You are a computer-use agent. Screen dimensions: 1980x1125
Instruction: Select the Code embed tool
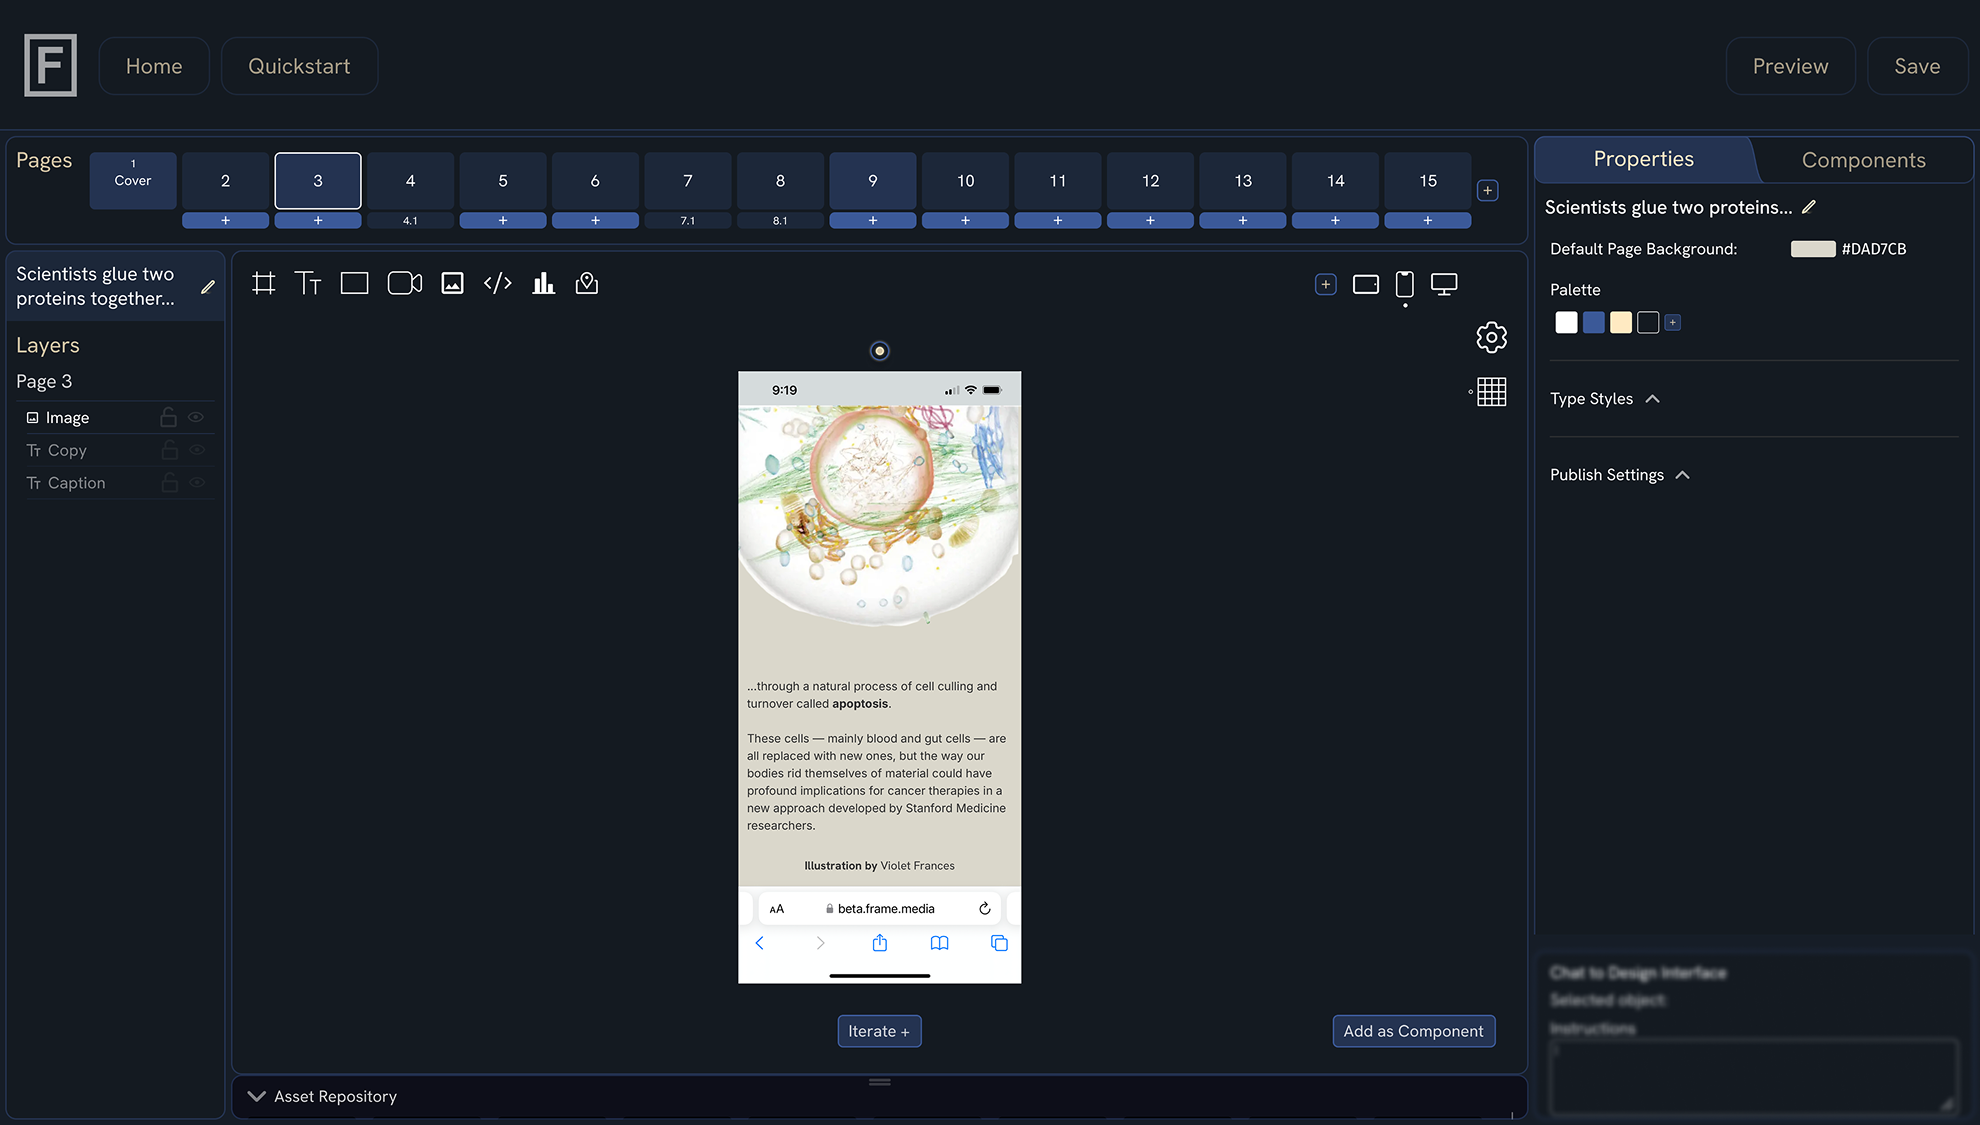pos(497,282)
